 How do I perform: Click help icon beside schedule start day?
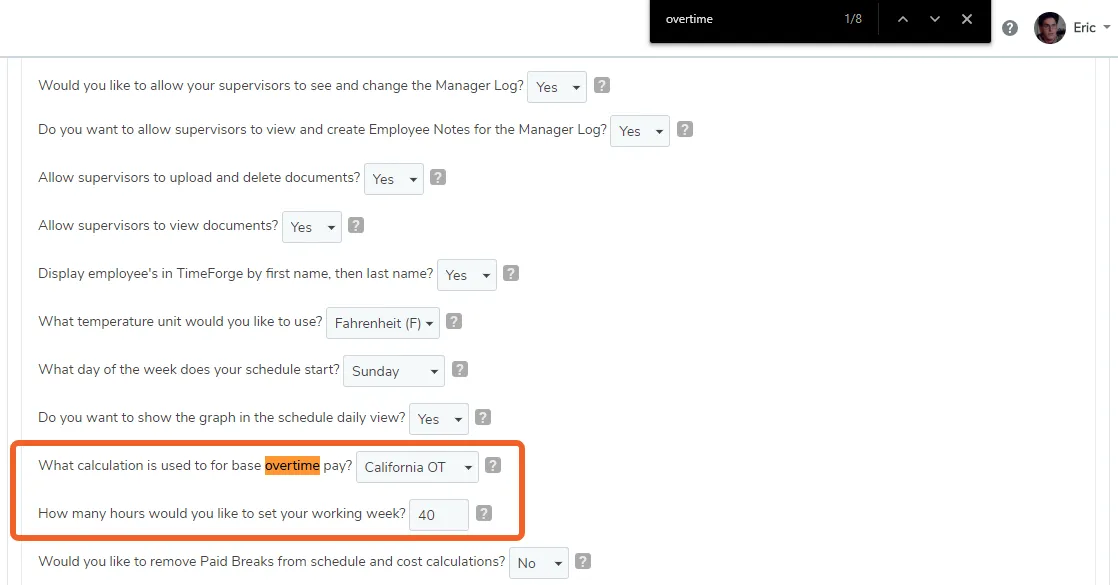pyautogui.click(x=460, y=370)
